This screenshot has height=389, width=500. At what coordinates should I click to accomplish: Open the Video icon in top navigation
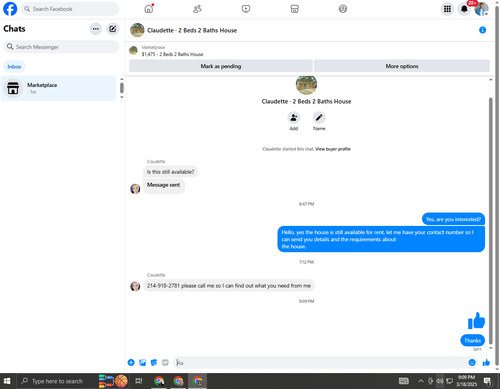(x=246, y=9)
